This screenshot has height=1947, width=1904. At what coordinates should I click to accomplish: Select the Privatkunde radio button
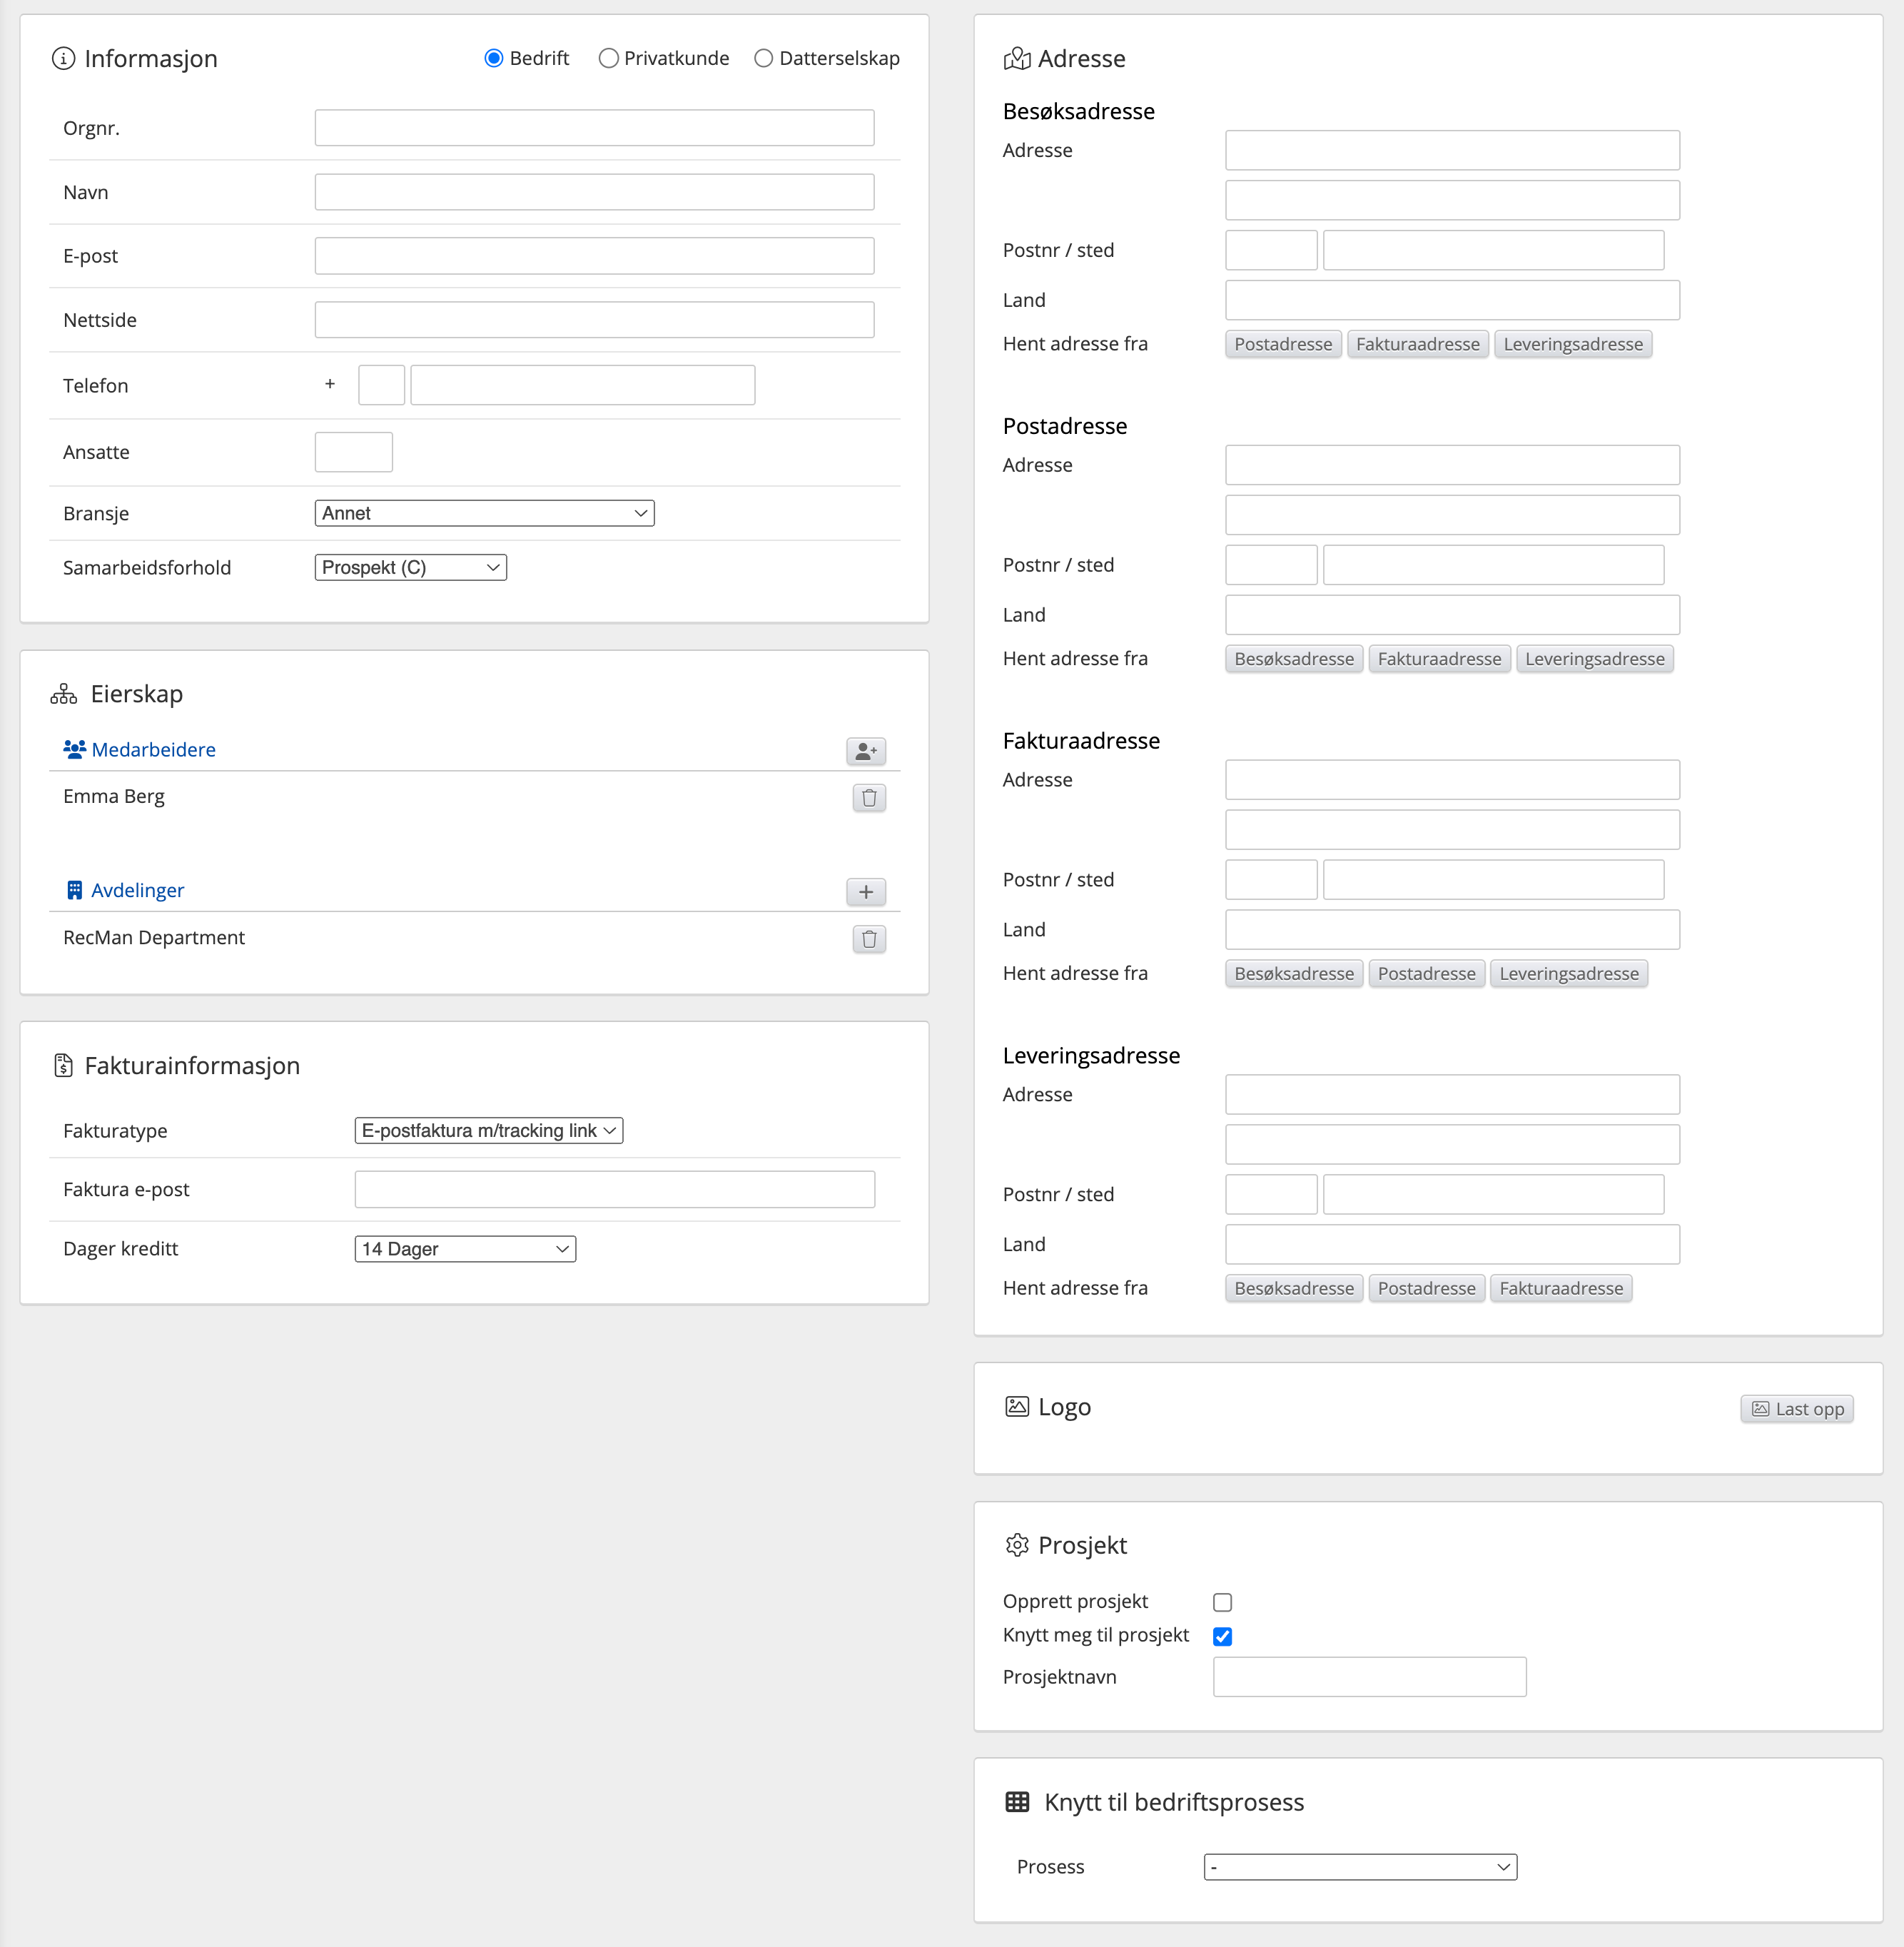coord(608,59)
